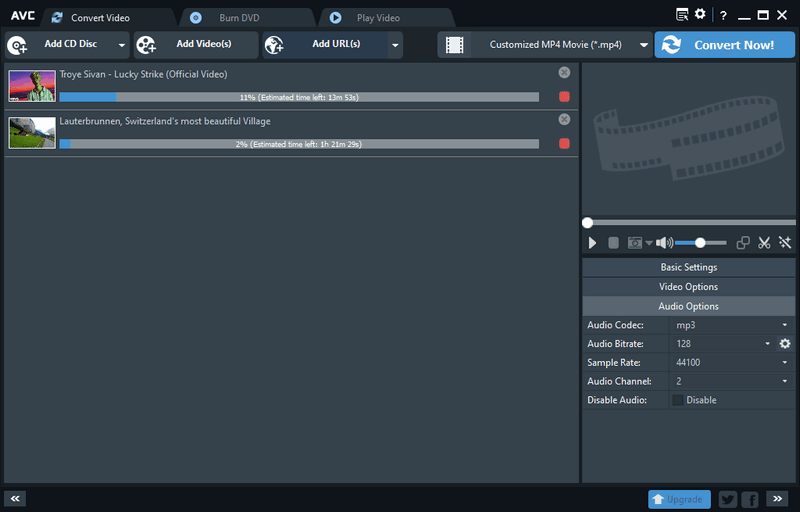Image resolution: width=800 pixels, height=512 pixels.
Task: Mute the preview with speaker icon
Action: [x=664, y=243]
